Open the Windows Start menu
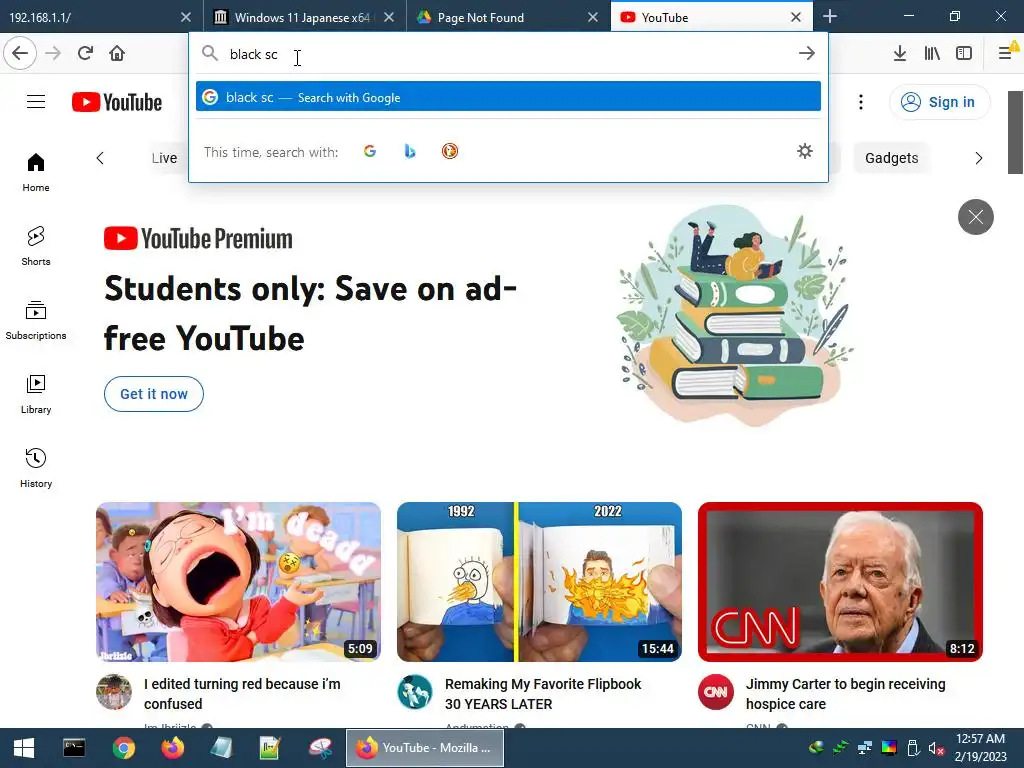 coord(24,748)
